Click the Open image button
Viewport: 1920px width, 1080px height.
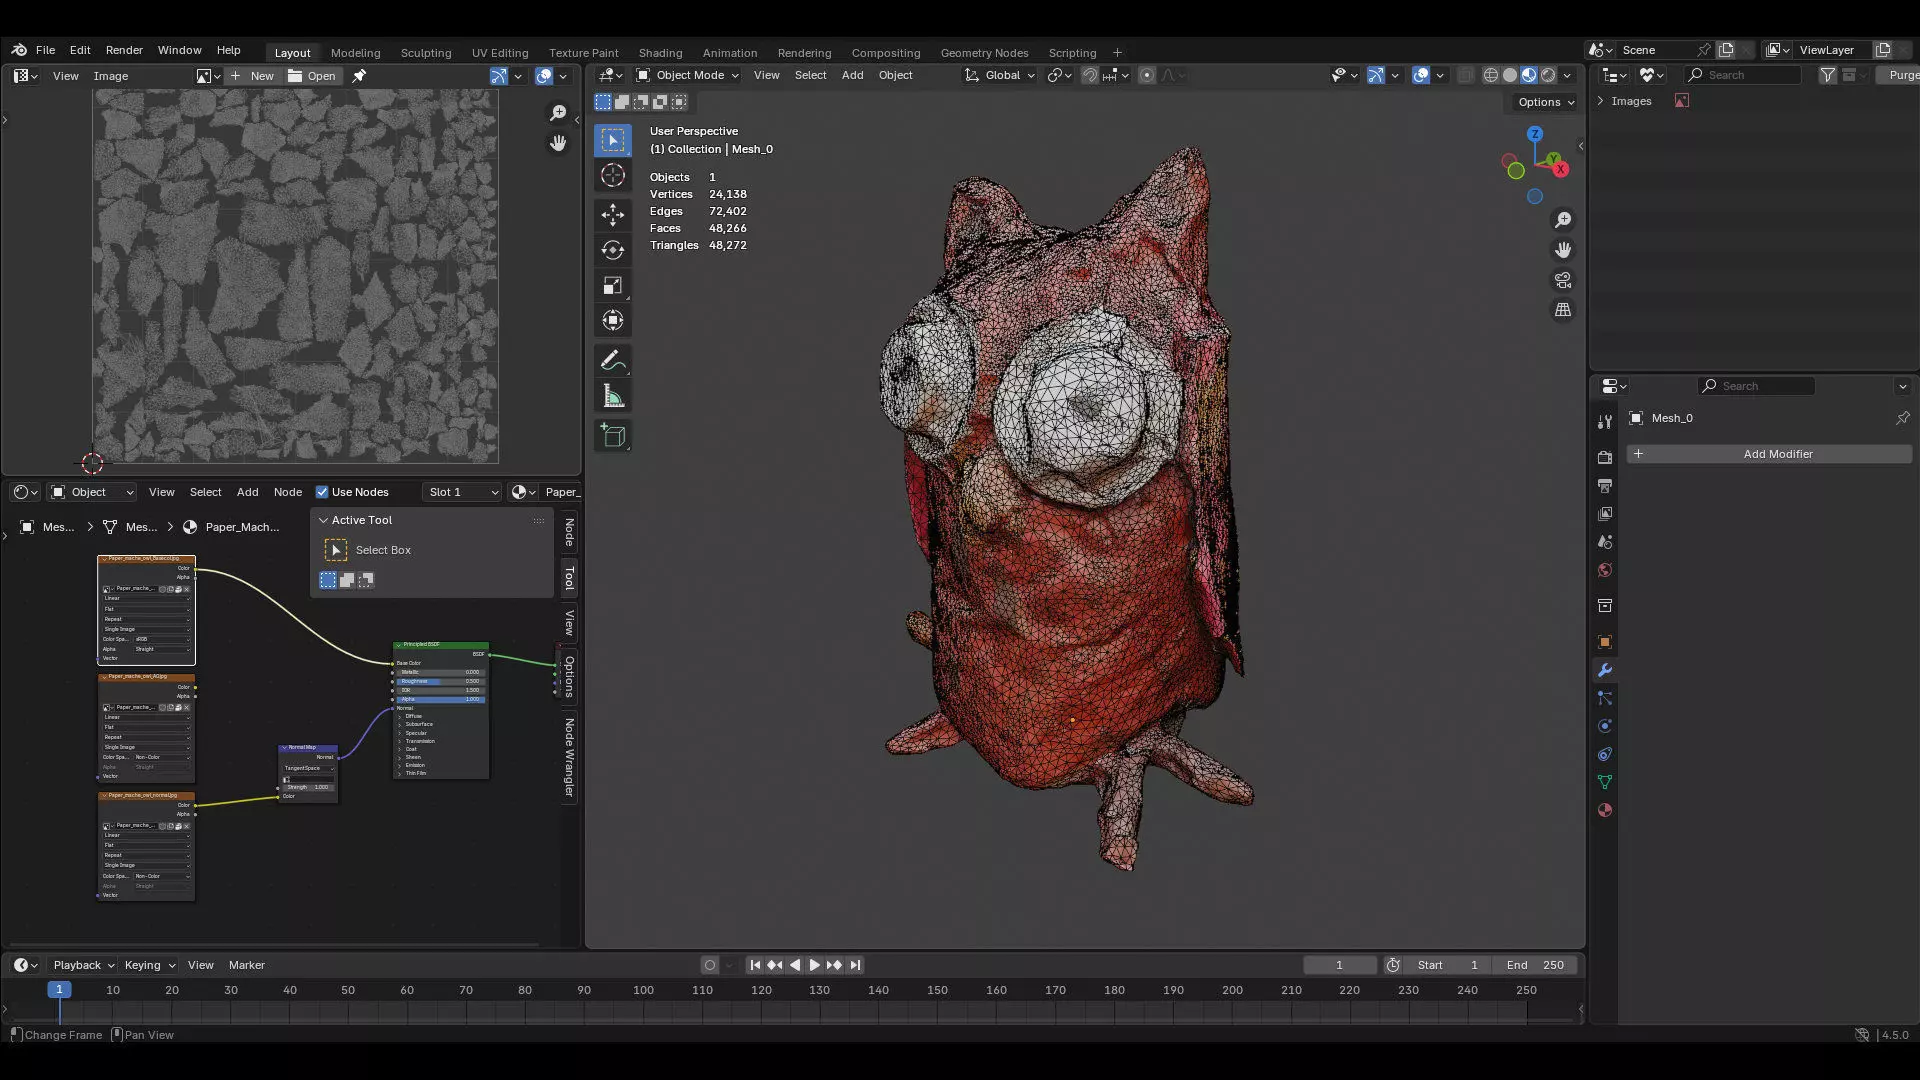(x=312, y=76)
